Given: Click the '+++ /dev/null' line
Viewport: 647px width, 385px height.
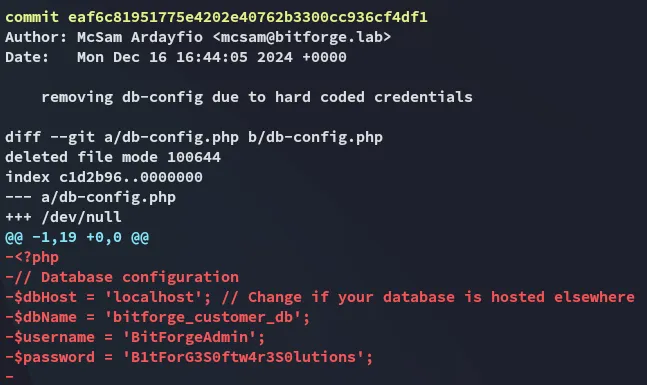Looking at the screenshot, I should pyautogui.click(x=63, y=217).
